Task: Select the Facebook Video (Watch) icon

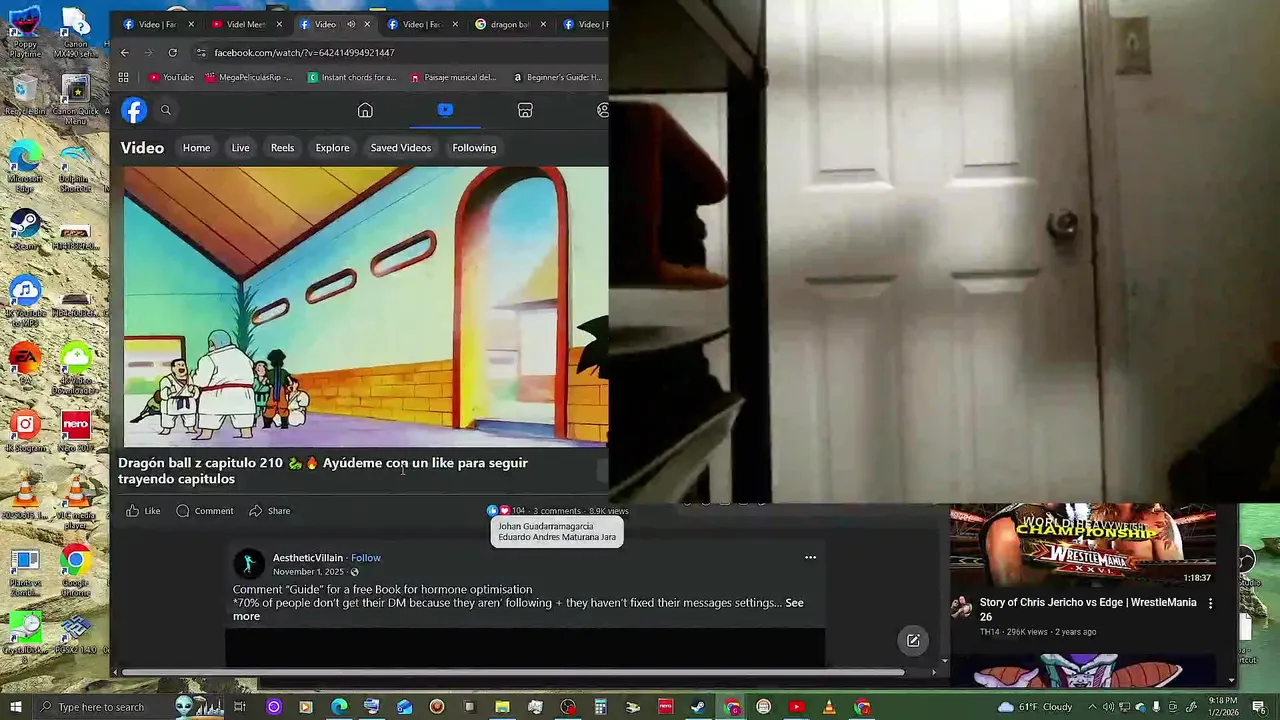Action: pyautogui.click(x=445, y=110)
